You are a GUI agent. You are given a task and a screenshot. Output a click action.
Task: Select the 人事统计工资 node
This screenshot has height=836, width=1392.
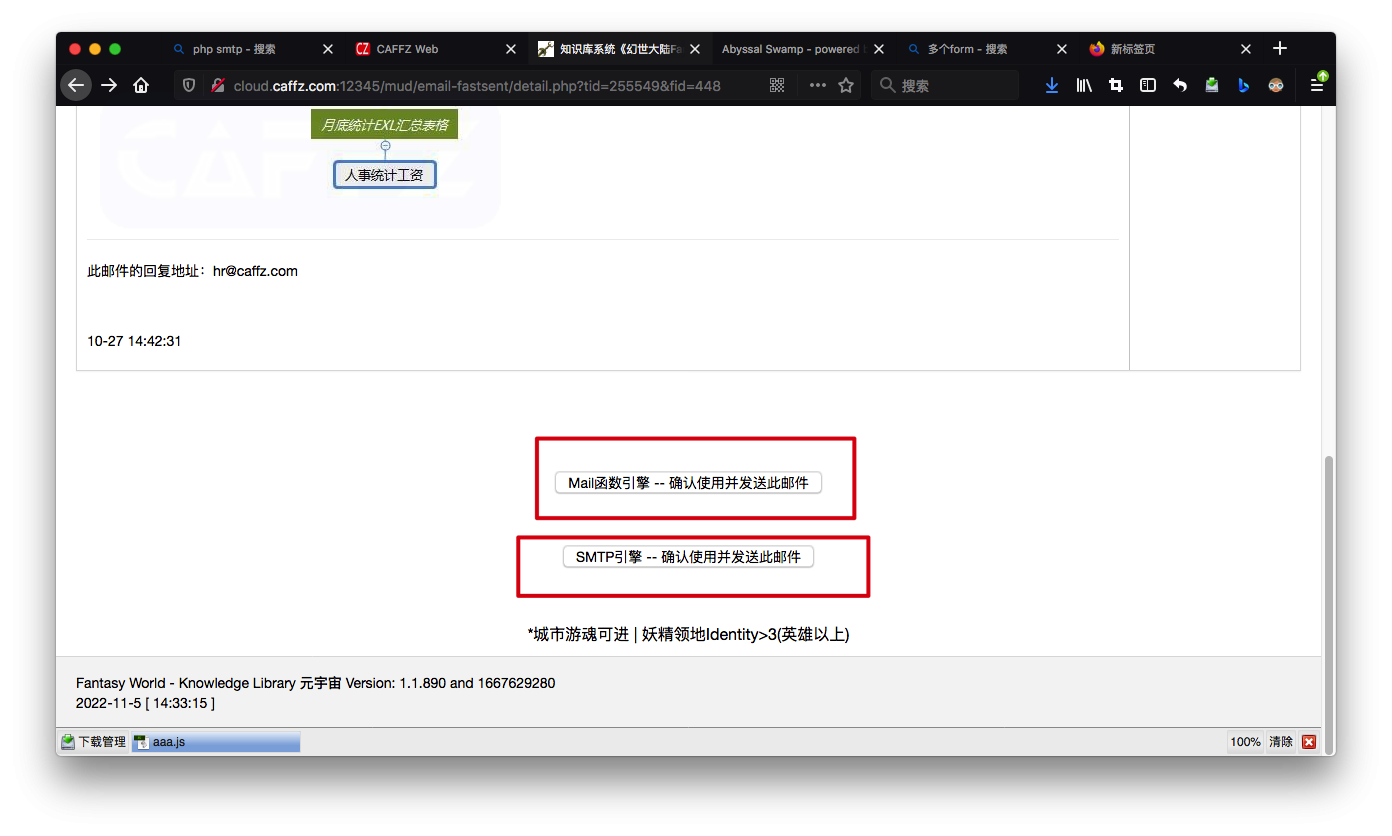point(385,174)
